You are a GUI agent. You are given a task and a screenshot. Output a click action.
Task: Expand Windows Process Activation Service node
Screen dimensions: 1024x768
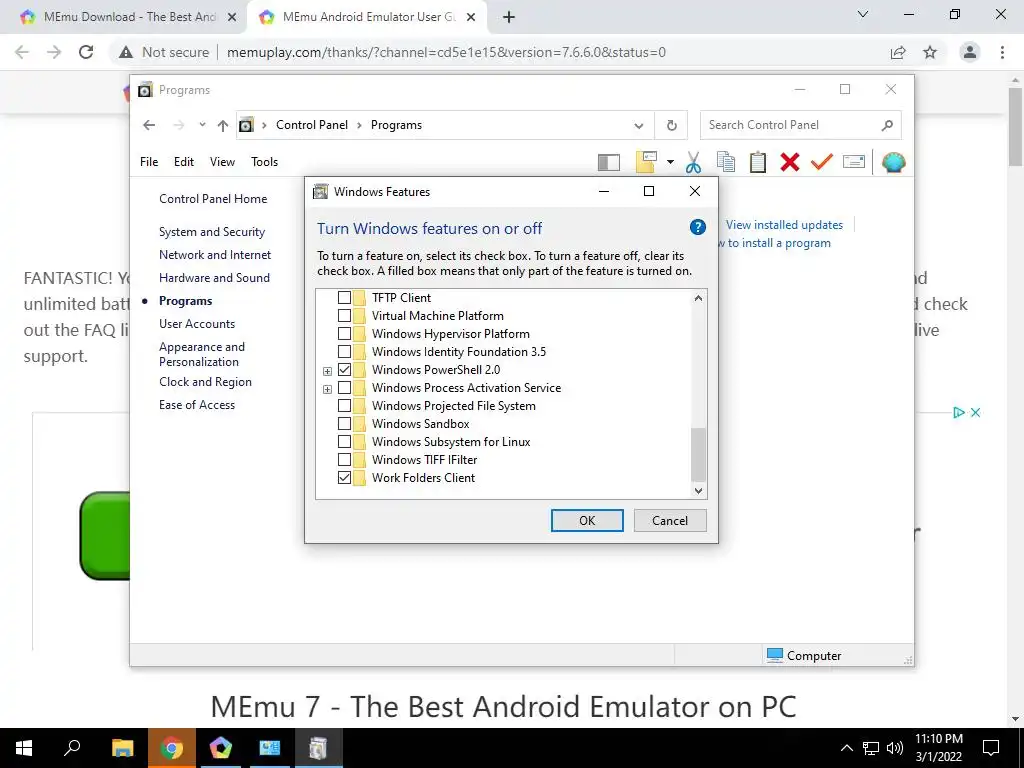327,389
